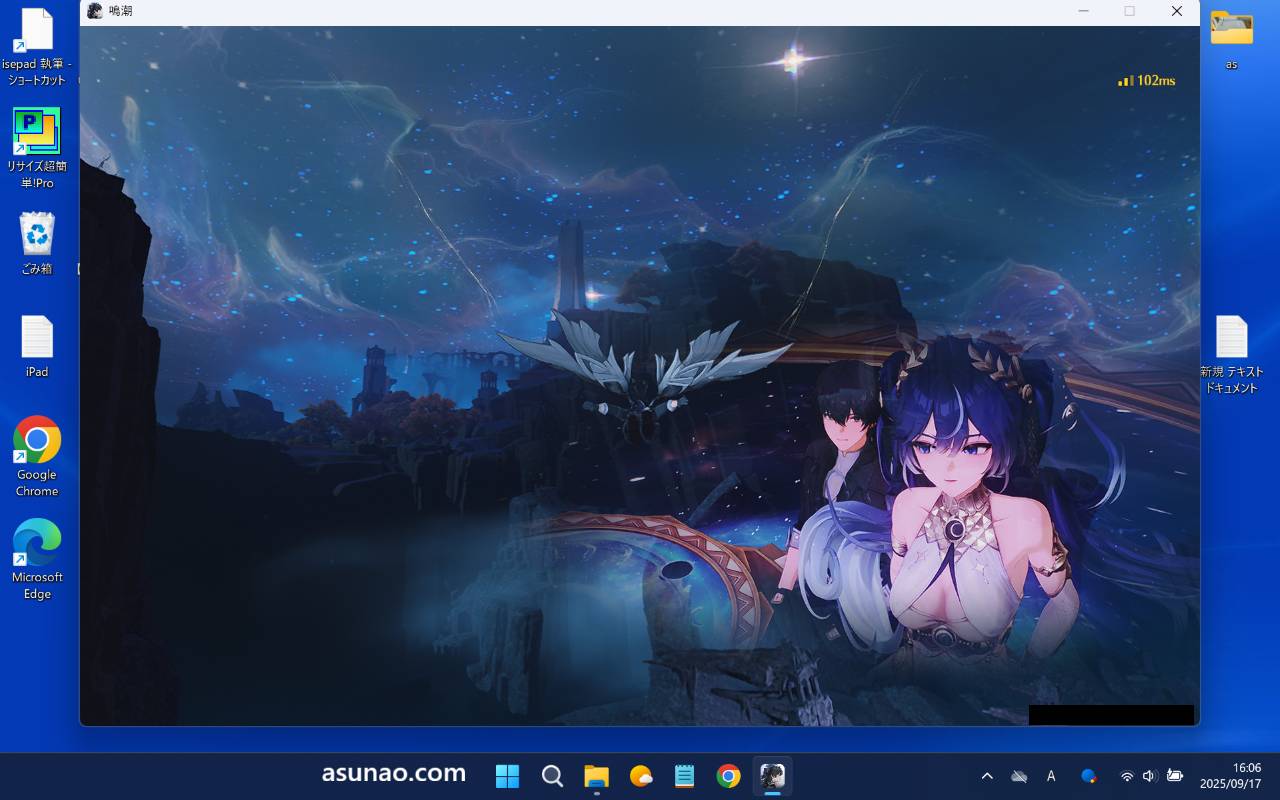This screenshot has height=800, width=1280.
Task: Click the weather app icon in the taskbar
Action: point(641,776)
